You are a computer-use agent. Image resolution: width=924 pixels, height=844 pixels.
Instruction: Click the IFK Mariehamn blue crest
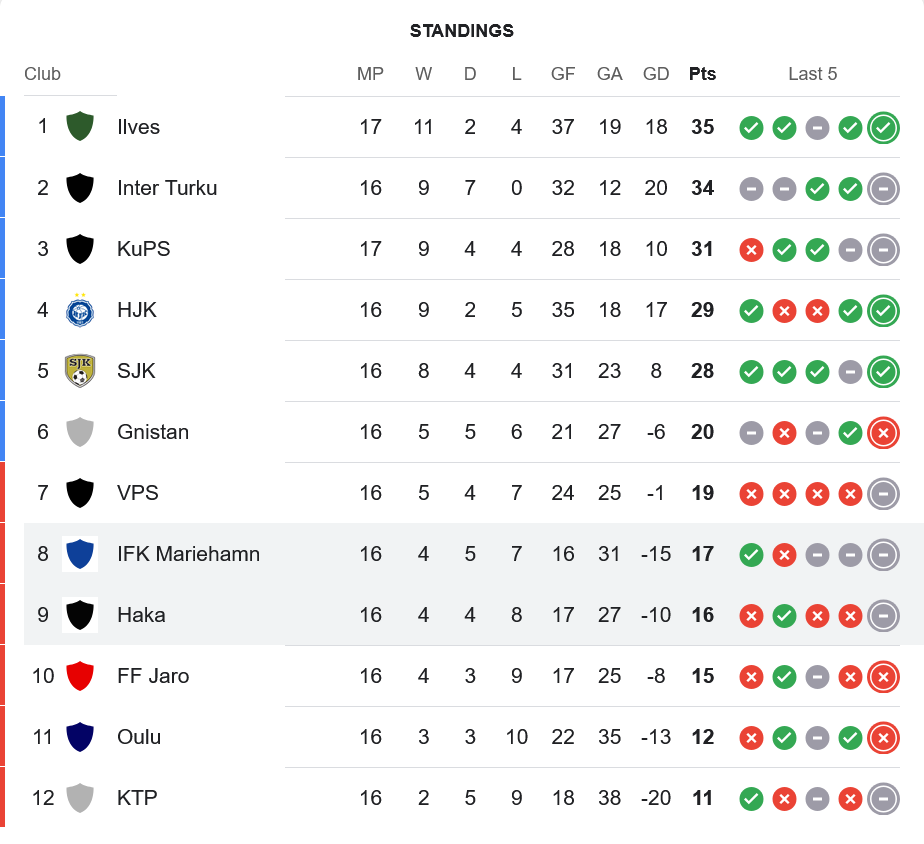pyautogui.click(x=80, y=554)
